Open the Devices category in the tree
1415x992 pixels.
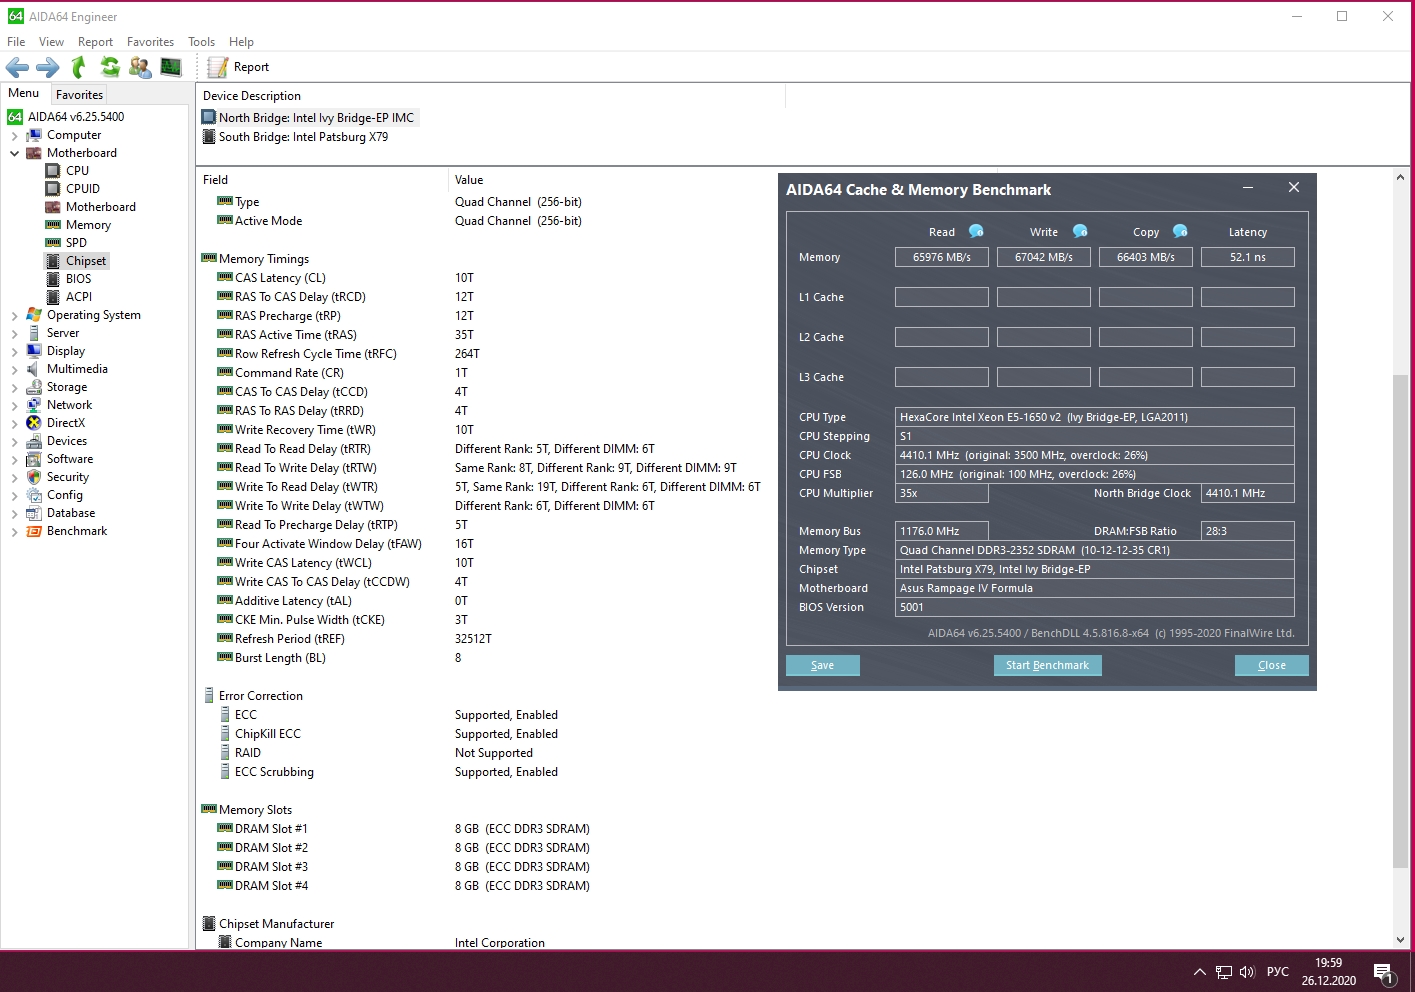[x=67, y=441]
